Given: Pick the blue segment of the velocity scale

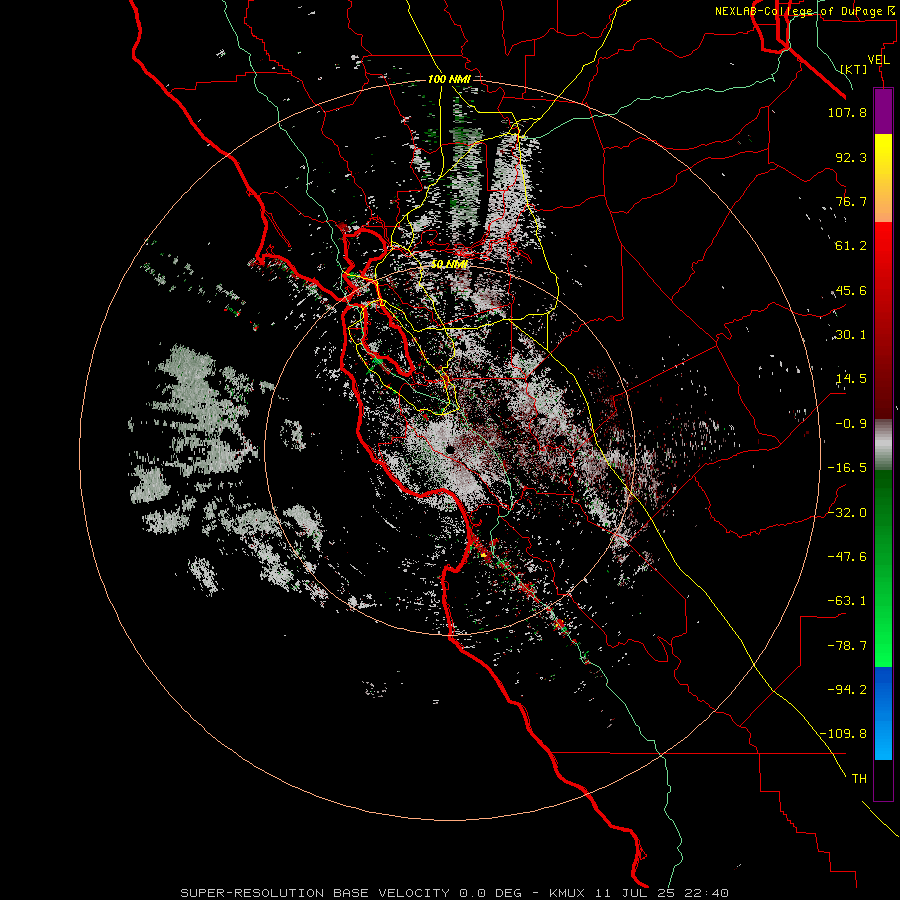Looking at the screenshot, I should [883, 713].
